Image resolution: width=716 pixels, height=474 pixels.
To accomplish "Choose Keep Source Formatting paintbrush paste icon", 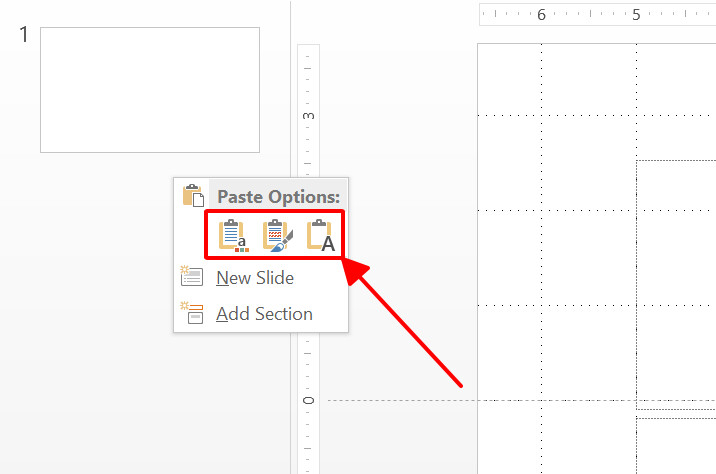I will pos(277,236).
